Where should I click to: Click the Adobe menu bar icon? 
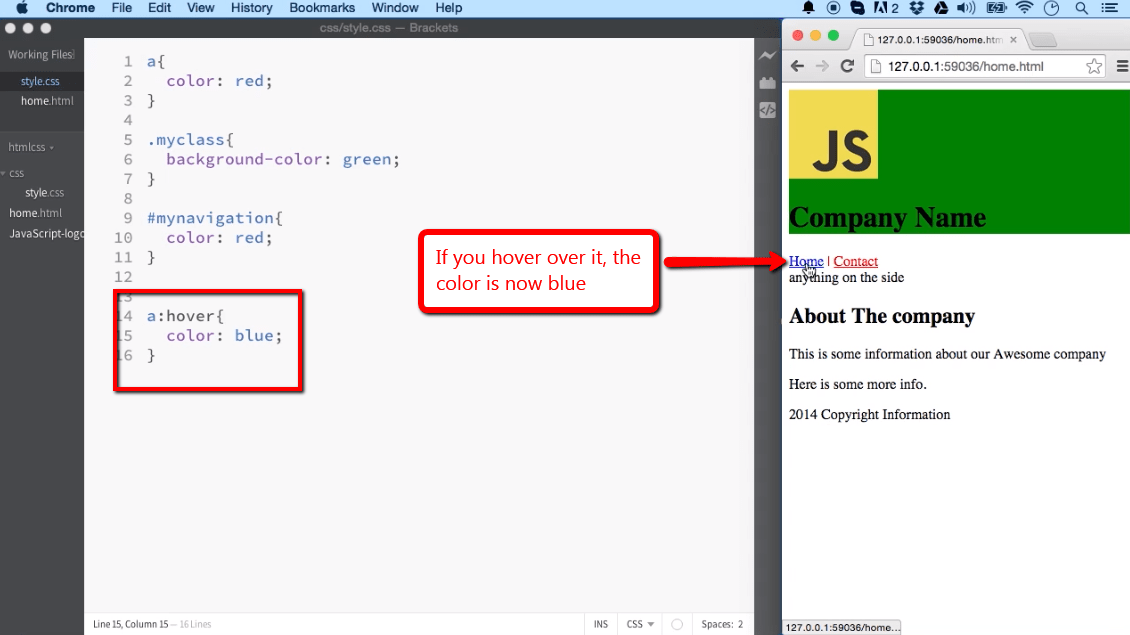tap(886, 8)
